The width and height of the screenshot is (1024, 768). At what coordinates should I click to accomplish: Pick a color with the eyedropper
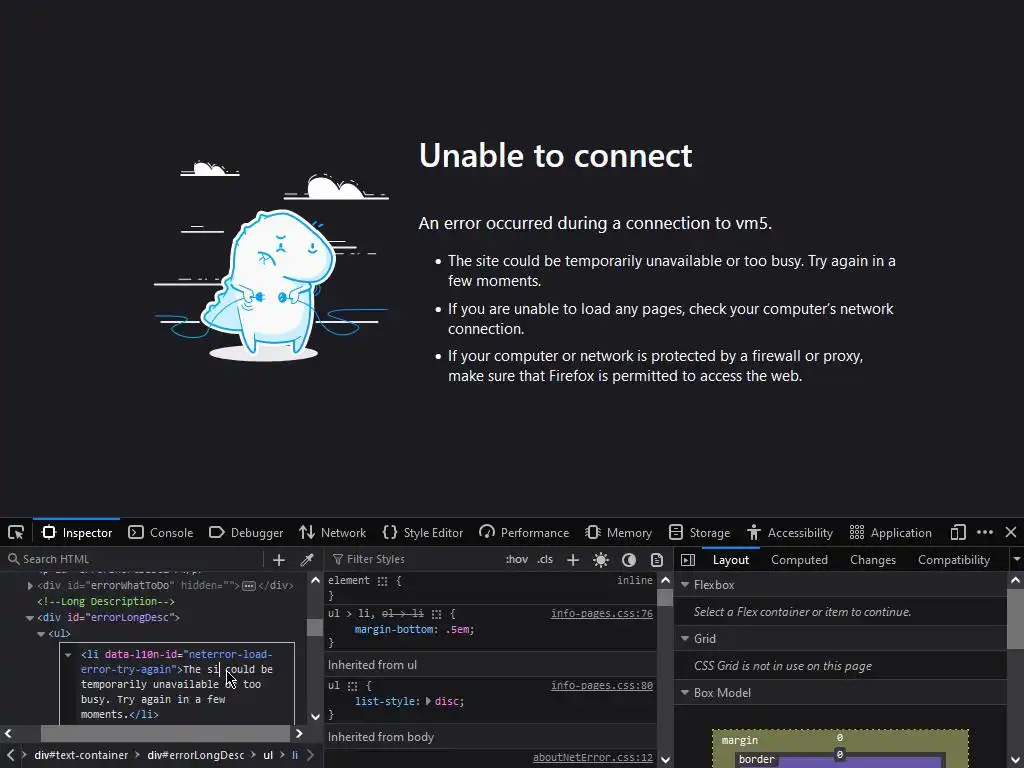coord(307,560)
